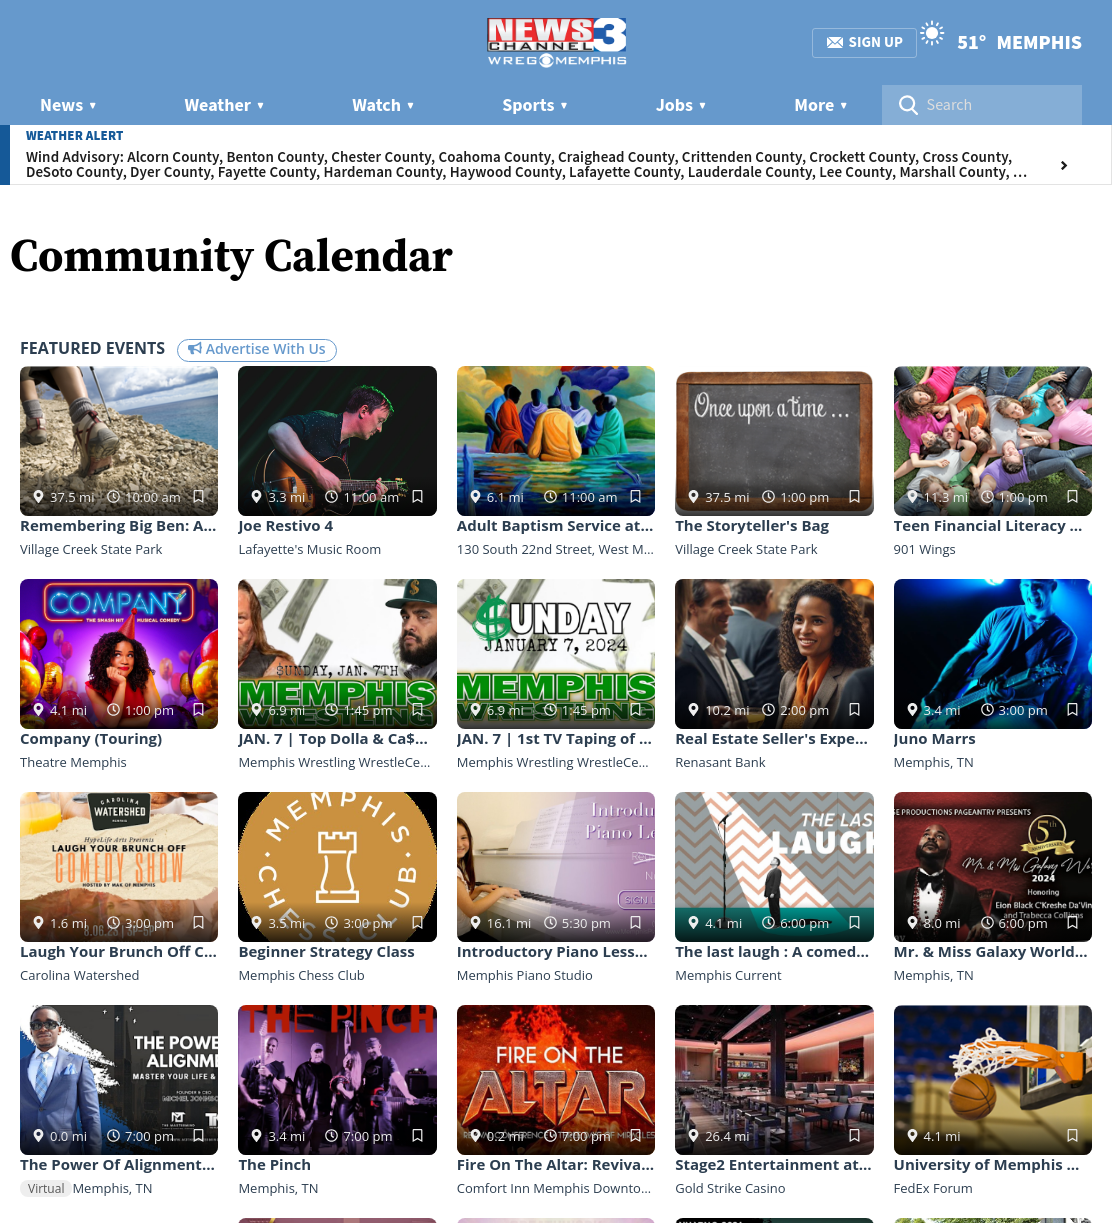Image resolution: width=1112 pixels, height=1223 pixels.
Task: Click Gold Strike Casino venue text
Action: tap(730, 1188)
